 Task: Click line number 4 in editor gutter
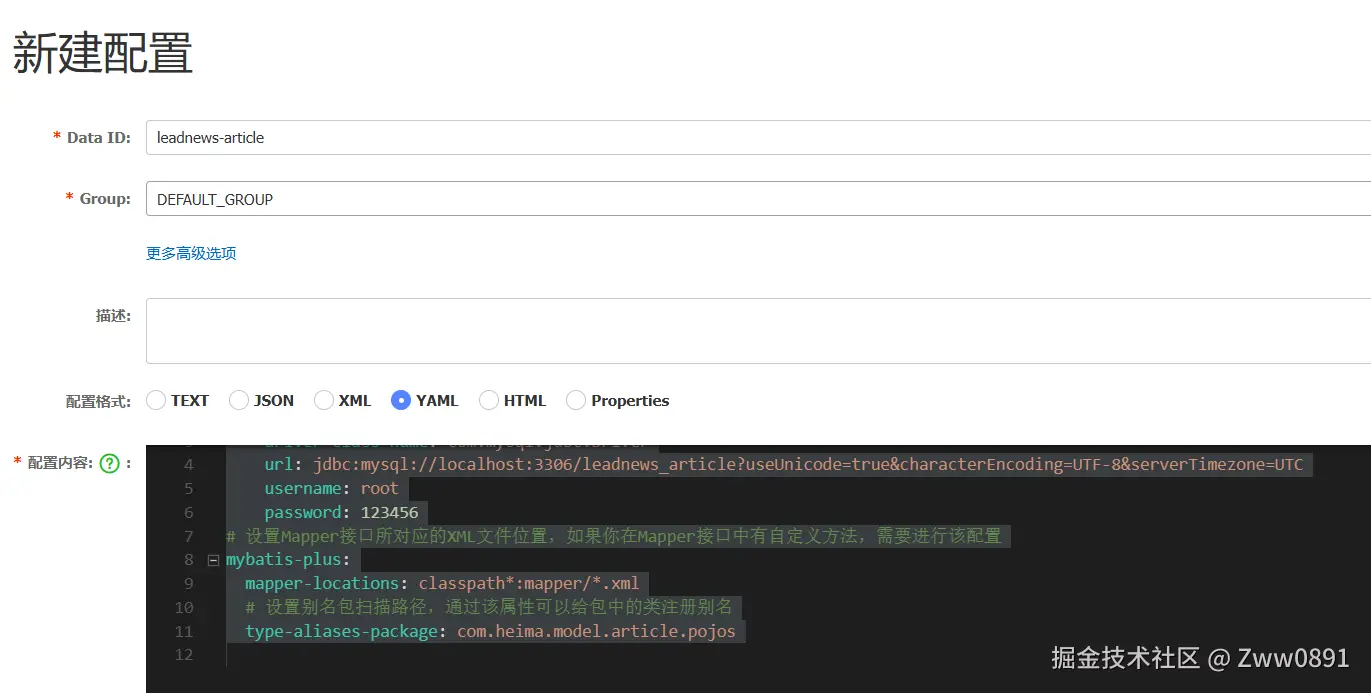pyautogui.click(x=189, y=465)
